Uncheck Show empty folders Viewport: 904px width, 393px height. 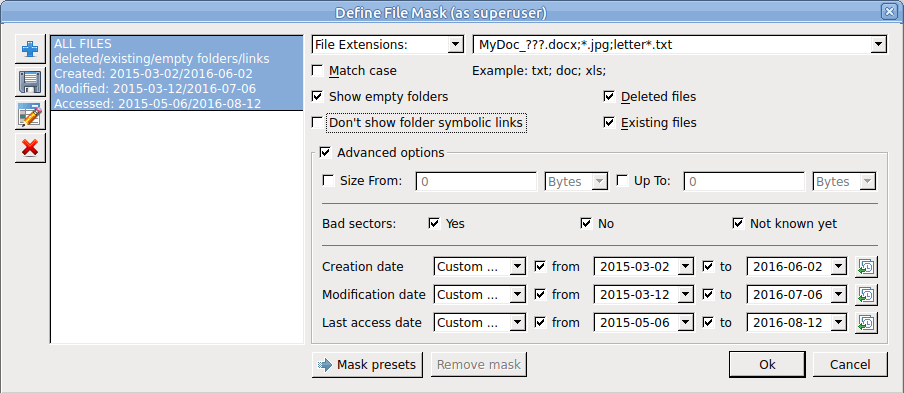click(x=317, y=96)
